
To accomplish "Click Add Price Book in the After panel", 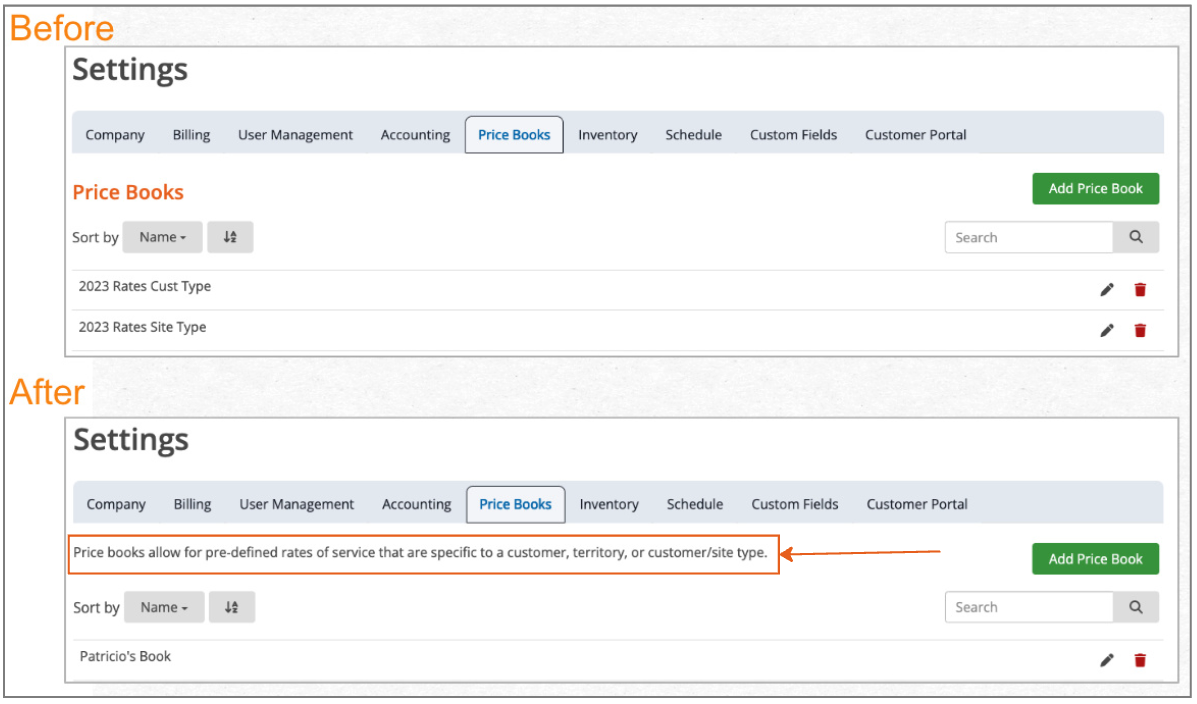I will [1095, 559].
